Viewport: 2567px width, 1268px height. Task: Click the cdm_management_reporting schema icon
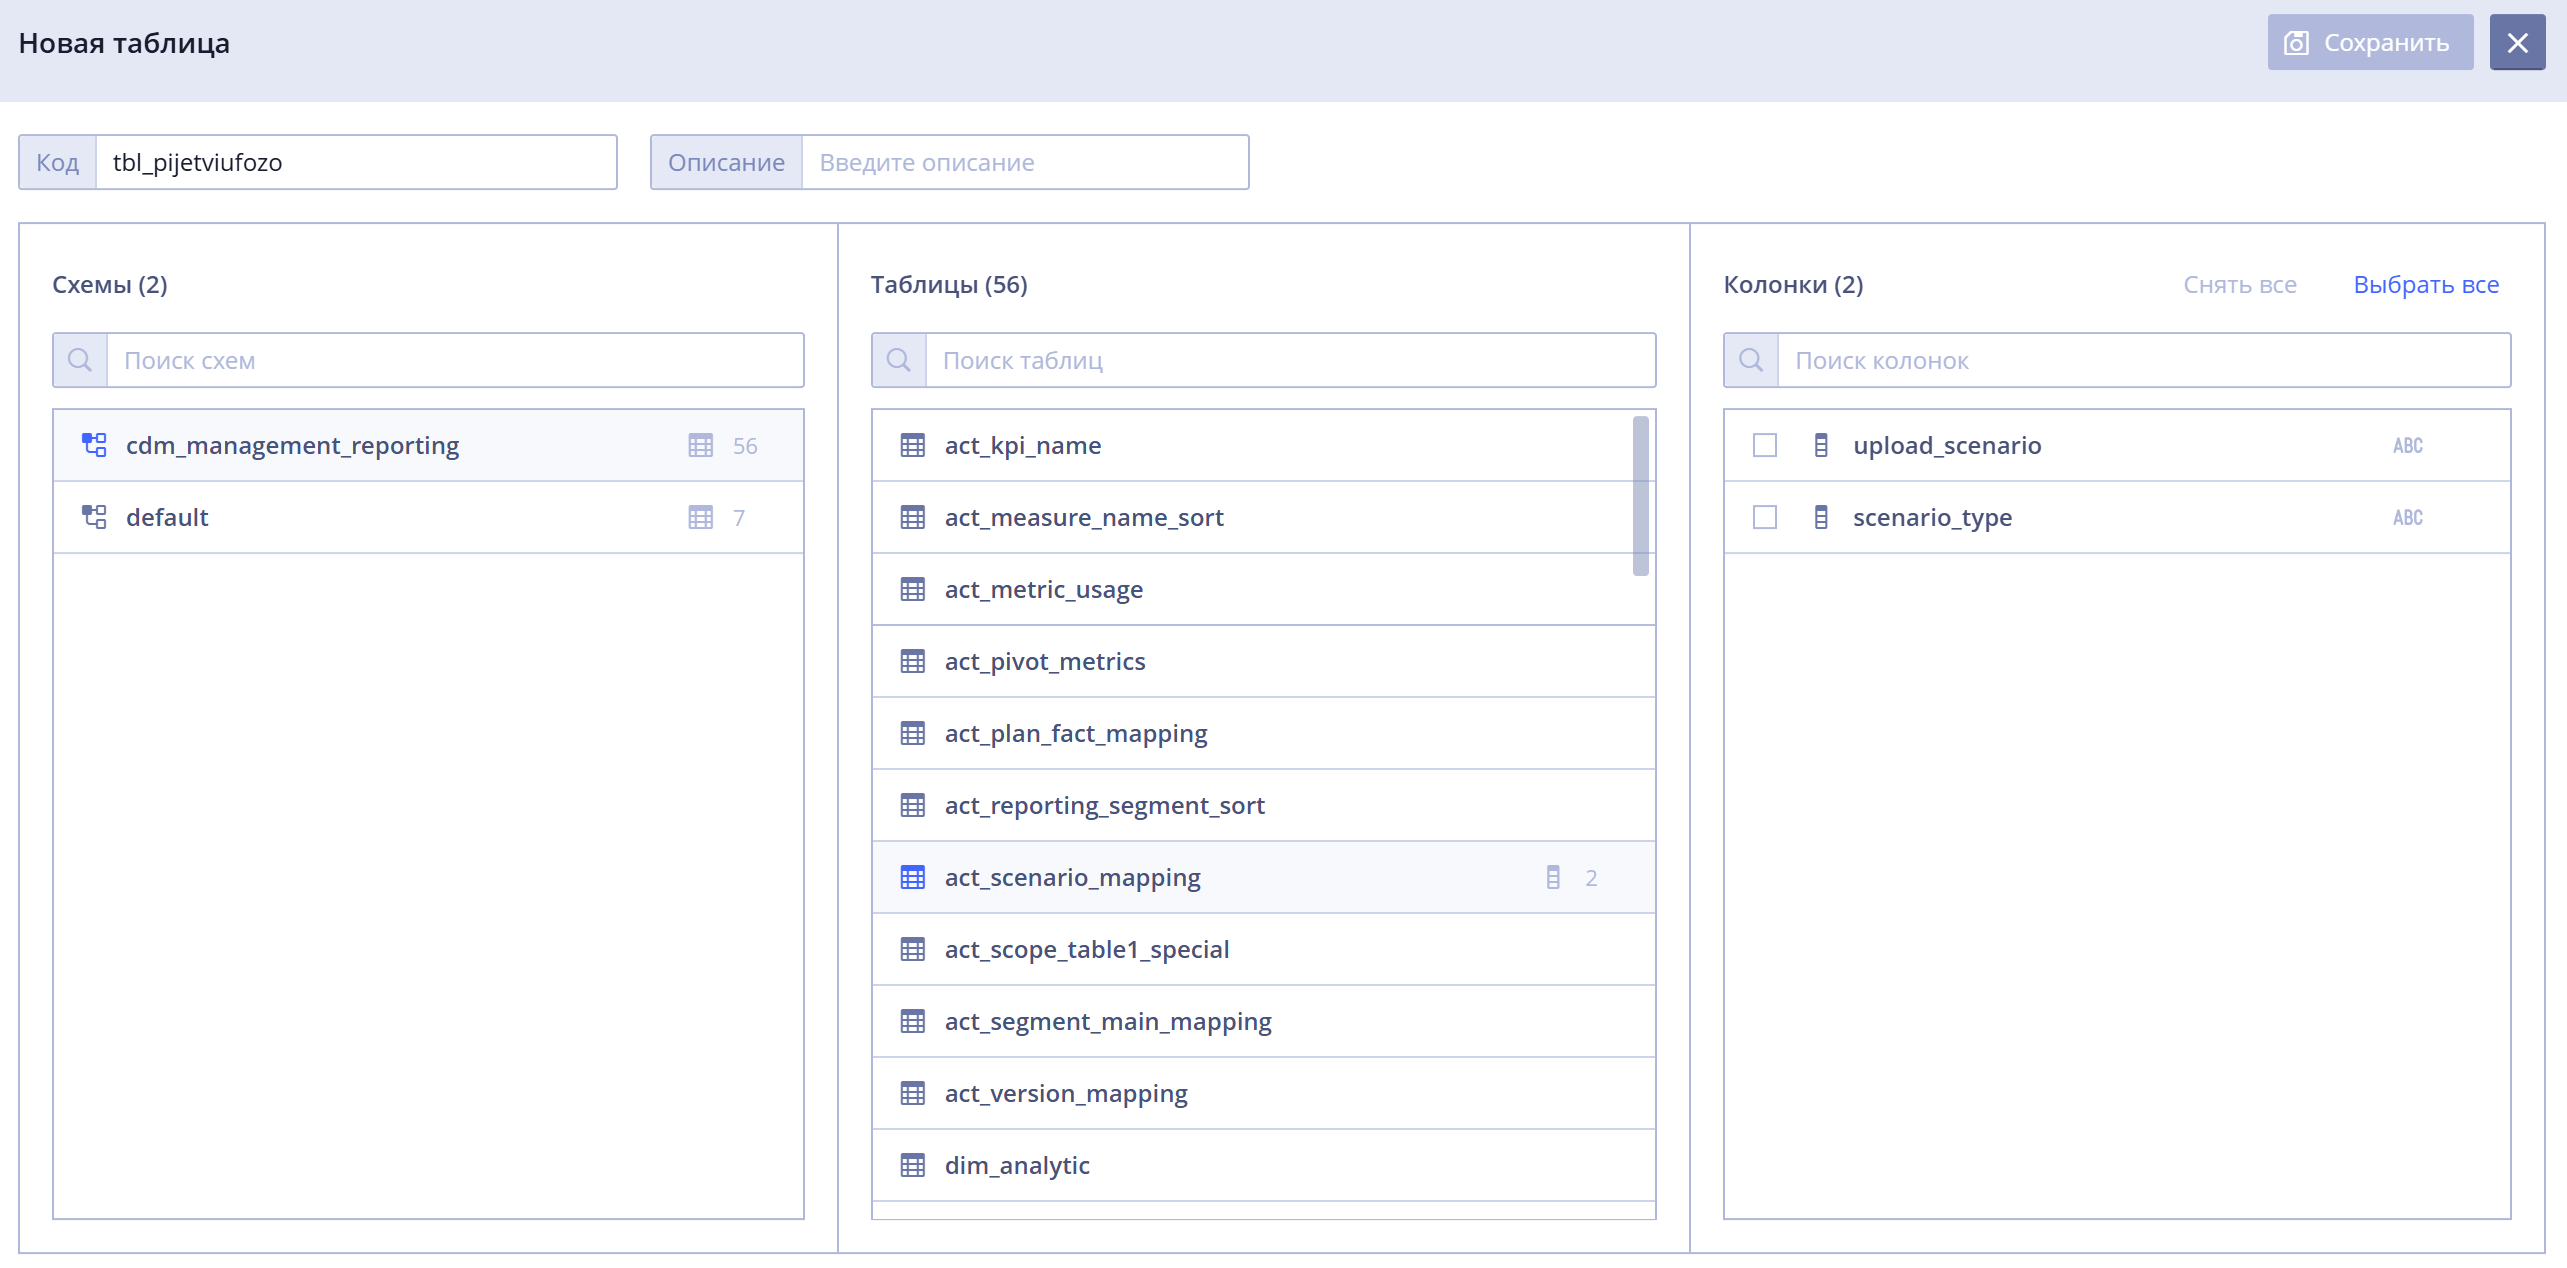tap(94, 445)
